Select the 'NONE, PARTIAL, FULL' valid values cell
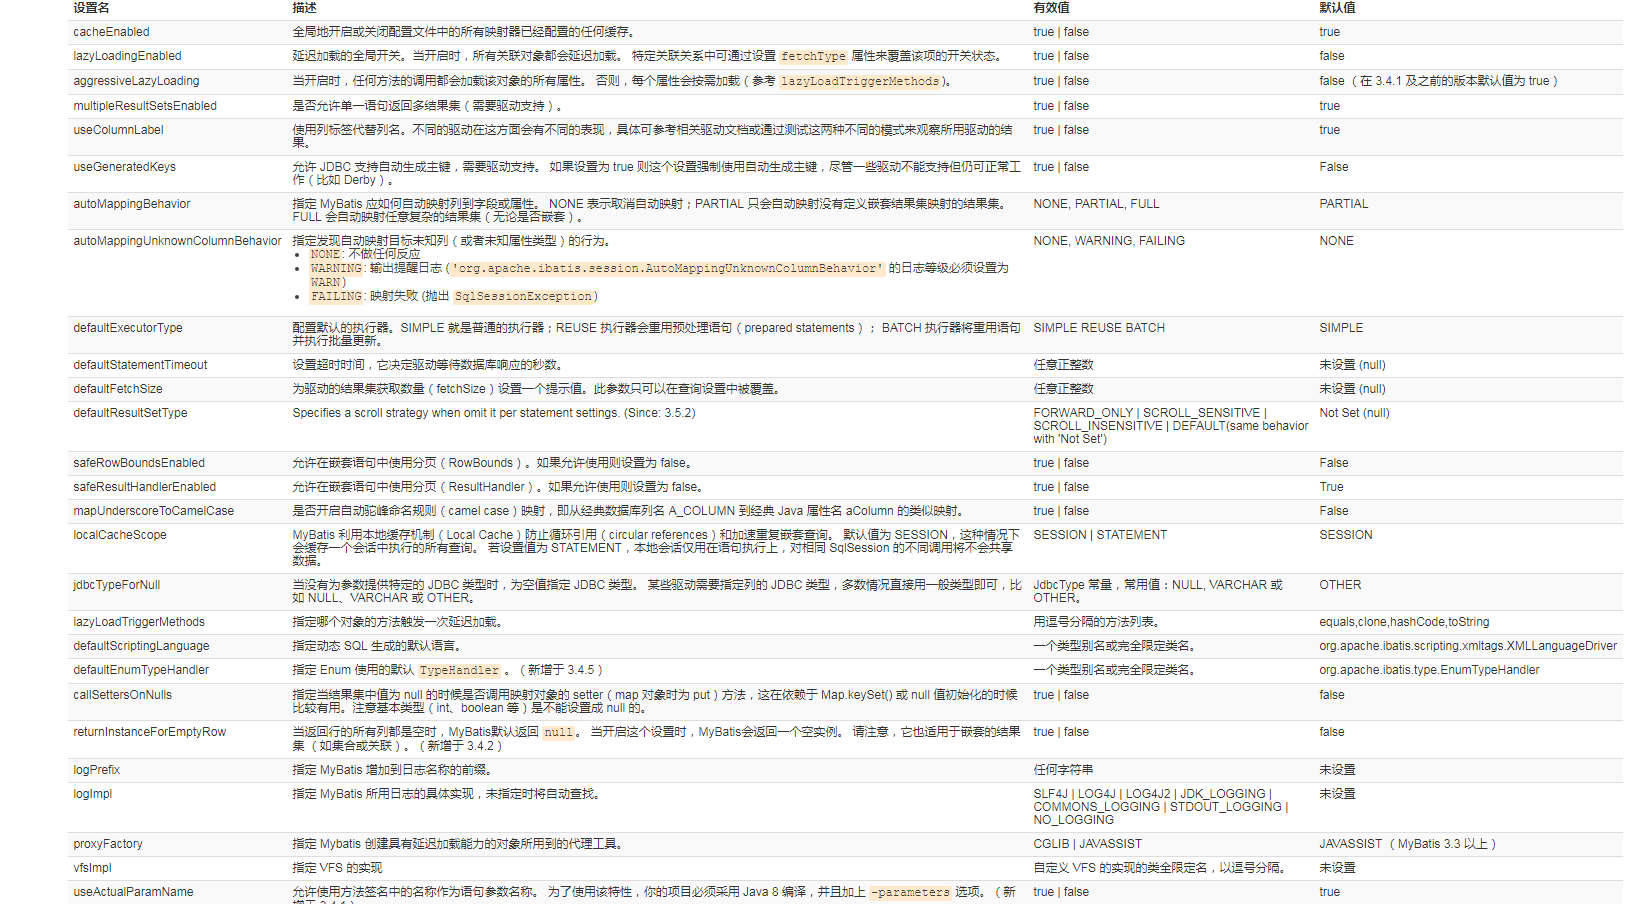Viewport: 1626px width, 904px height. (x=1096, y=204)
